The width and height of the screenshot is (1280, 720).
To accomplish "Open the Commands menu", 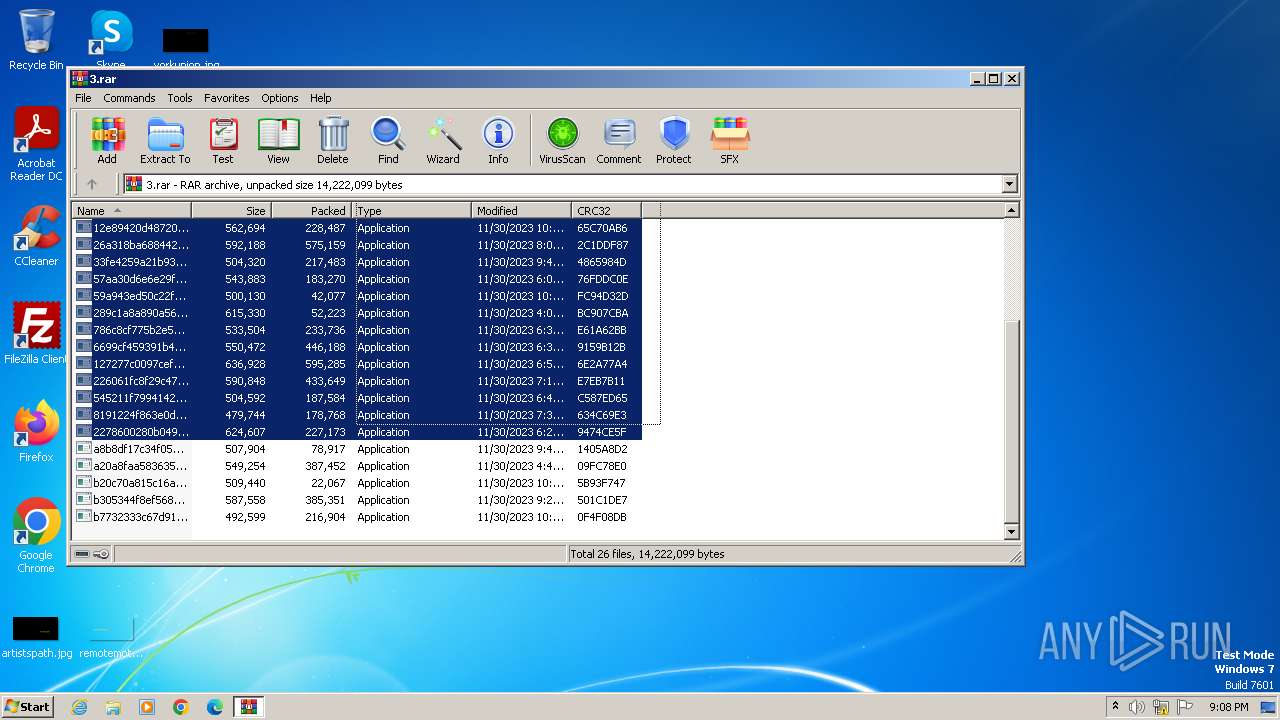I will tap(129, 98).
